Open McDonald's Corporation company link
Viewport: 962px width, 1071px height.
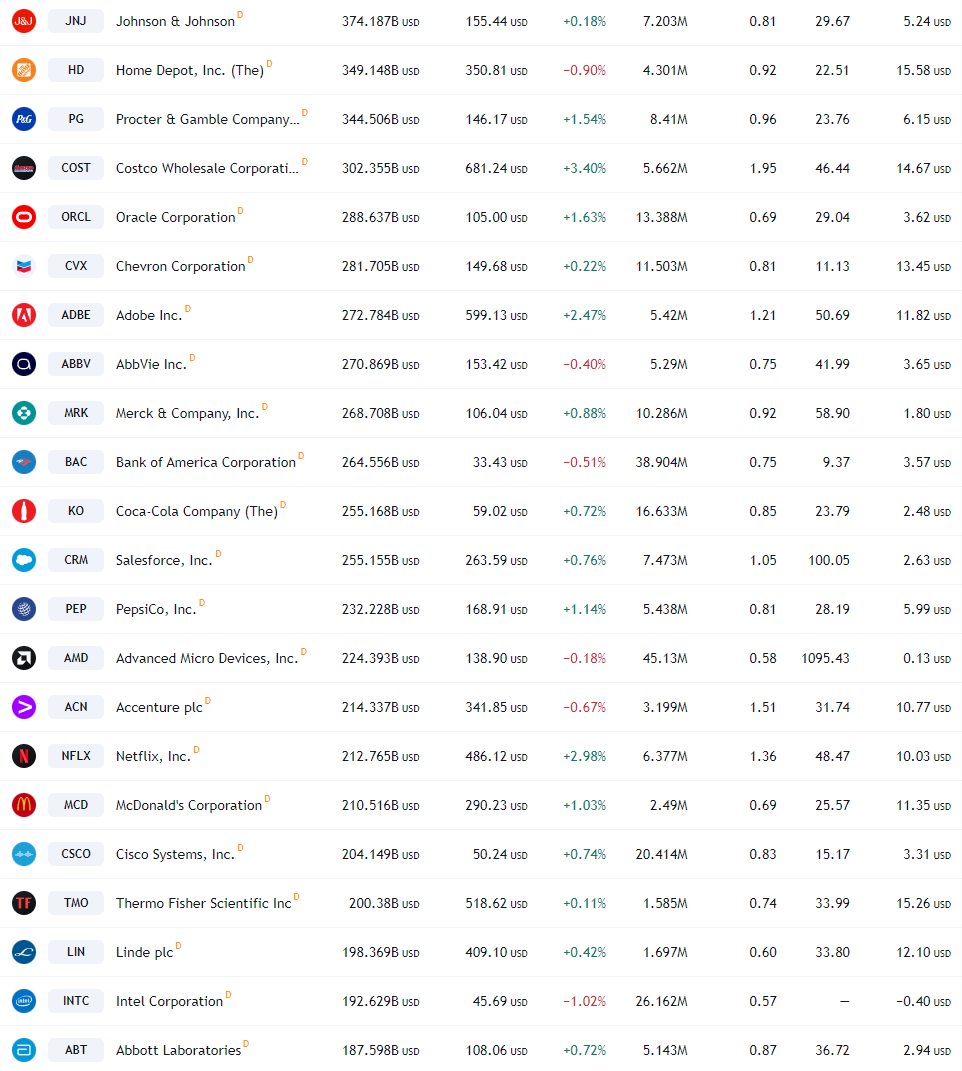[x=189, y=805]
